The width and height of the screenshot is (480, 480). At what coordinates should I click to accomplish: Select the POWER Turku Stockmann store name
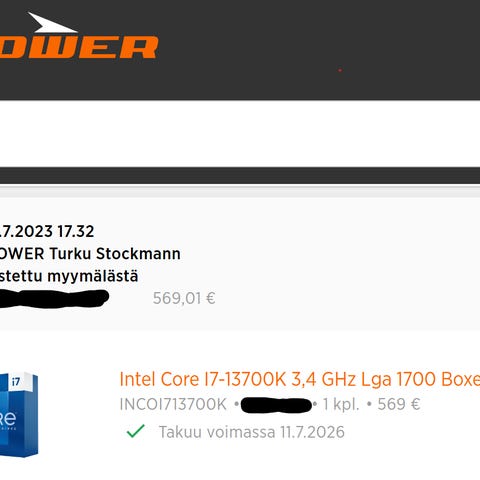[90, 254]
